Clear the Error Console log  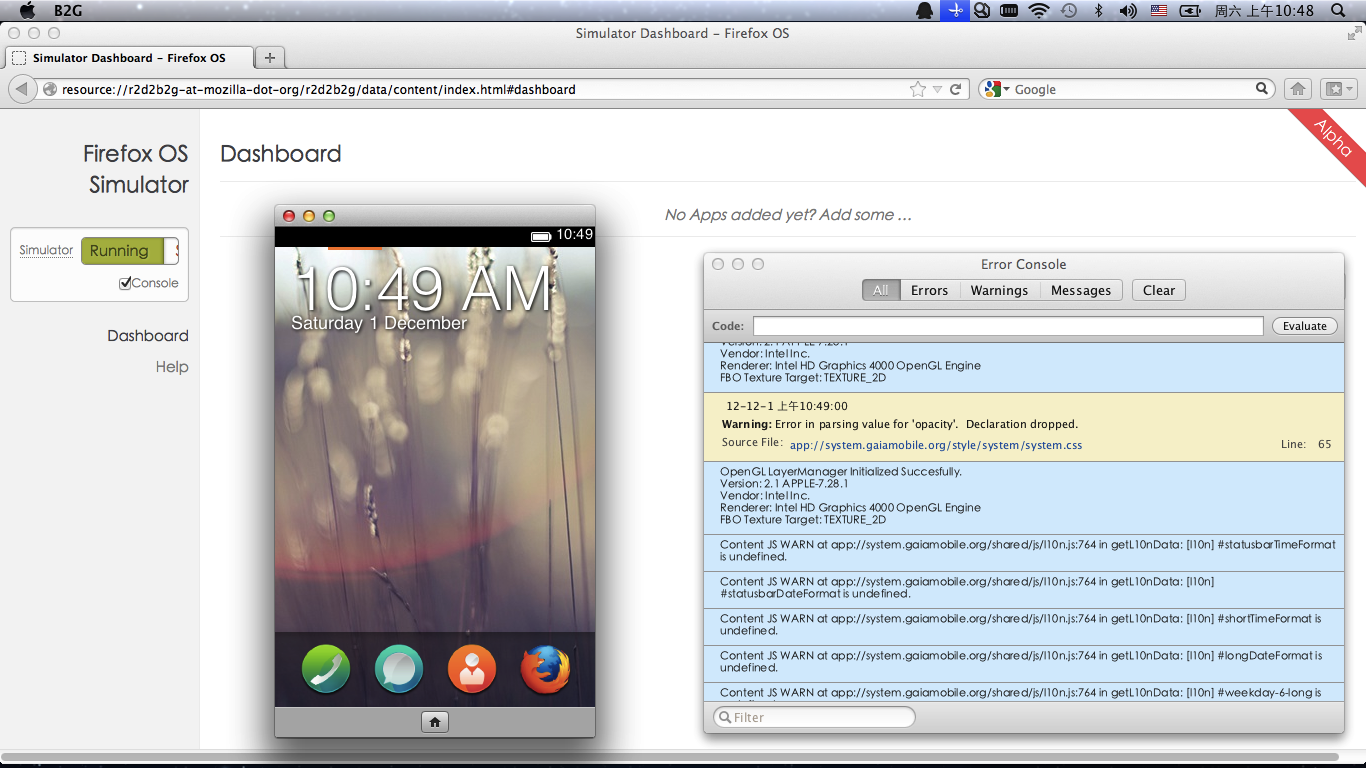(x=1159, y=290)
